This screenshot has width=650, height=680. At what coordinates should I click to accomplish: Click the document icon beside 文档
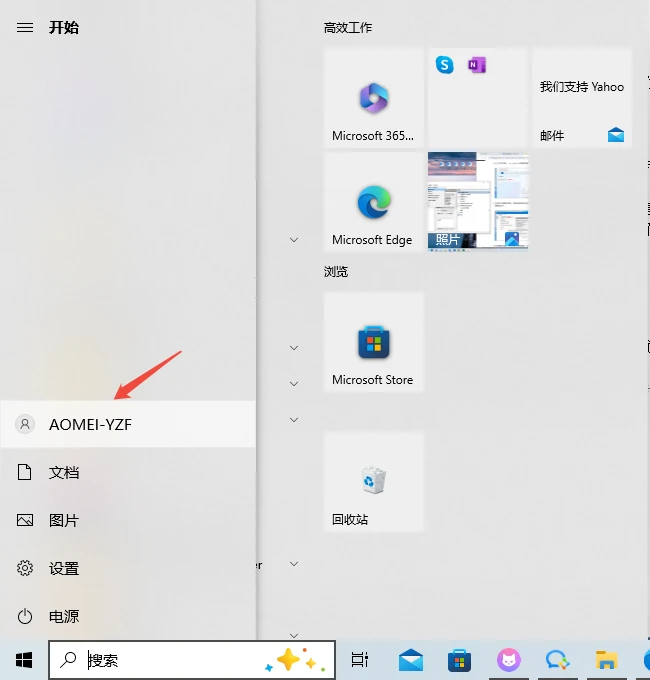click(x=24, y=472)
